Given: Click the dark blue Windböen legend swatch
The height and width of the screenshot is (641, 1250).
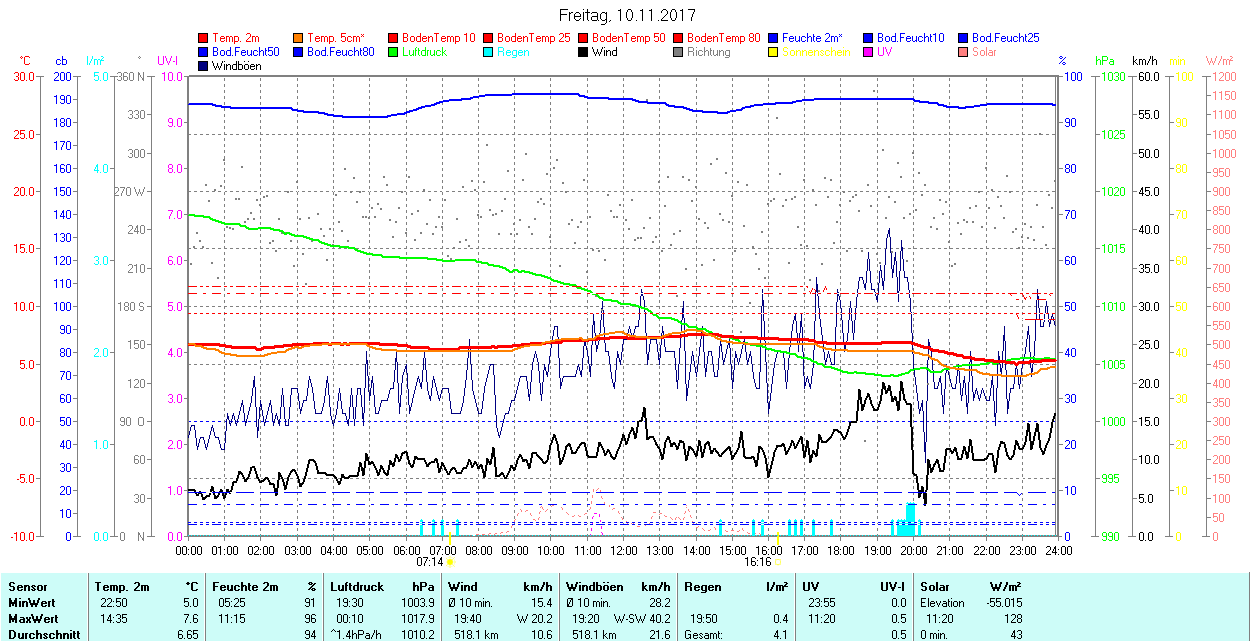Looking at the screenshot, I should tap(204, 66).
